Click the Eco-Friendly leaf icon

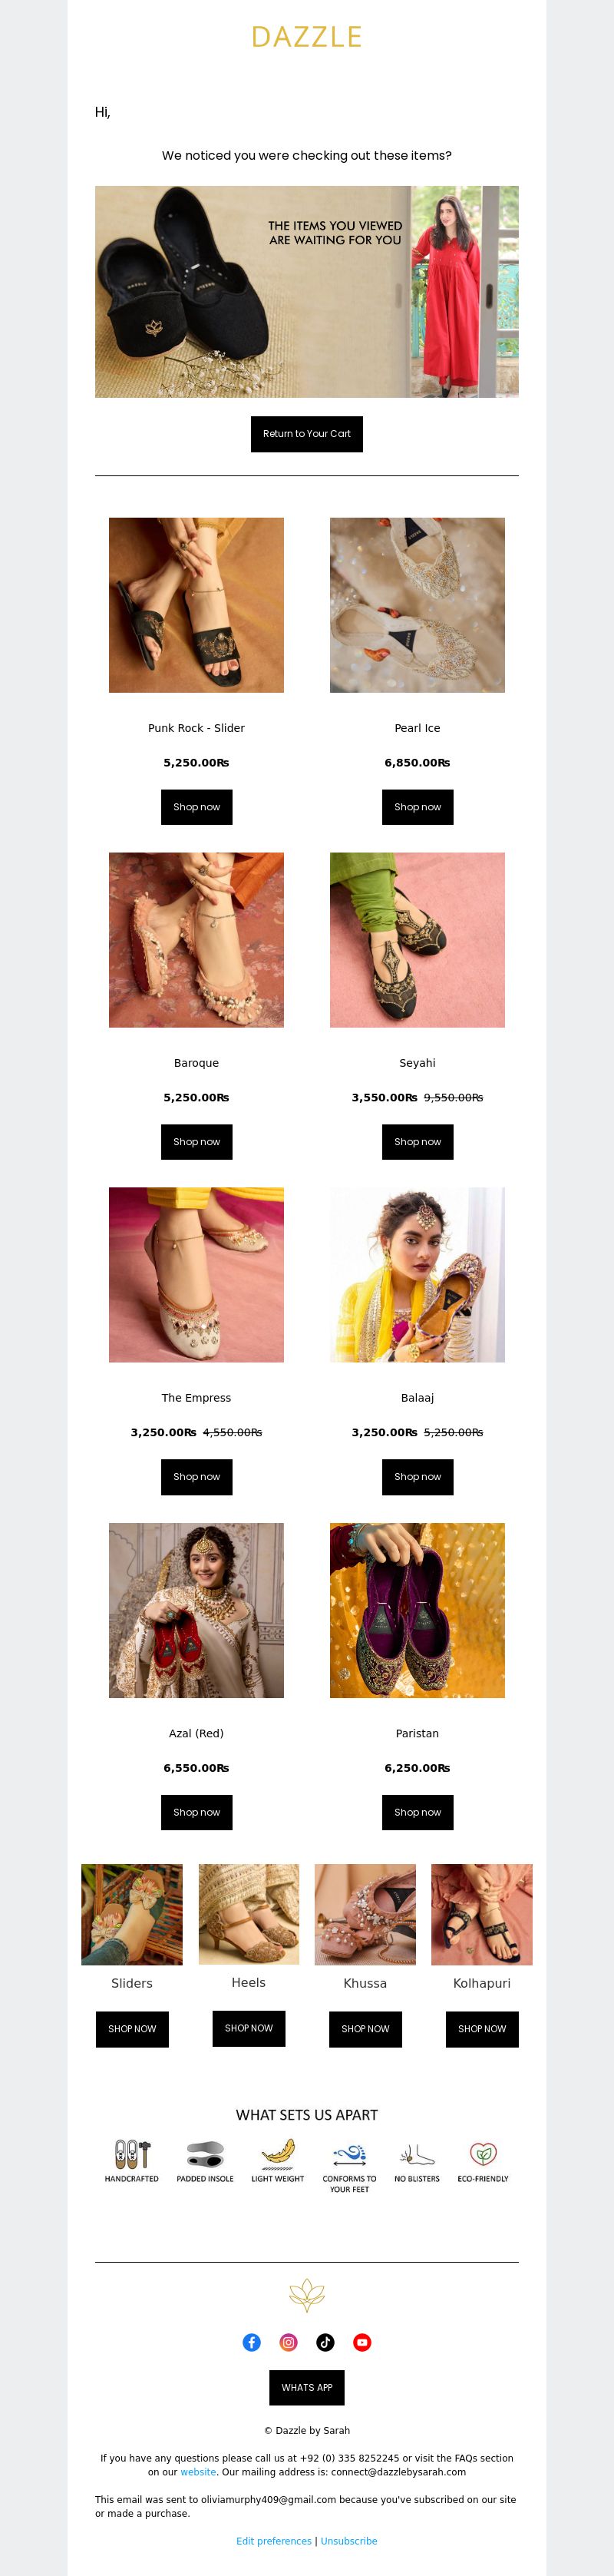483,2153
